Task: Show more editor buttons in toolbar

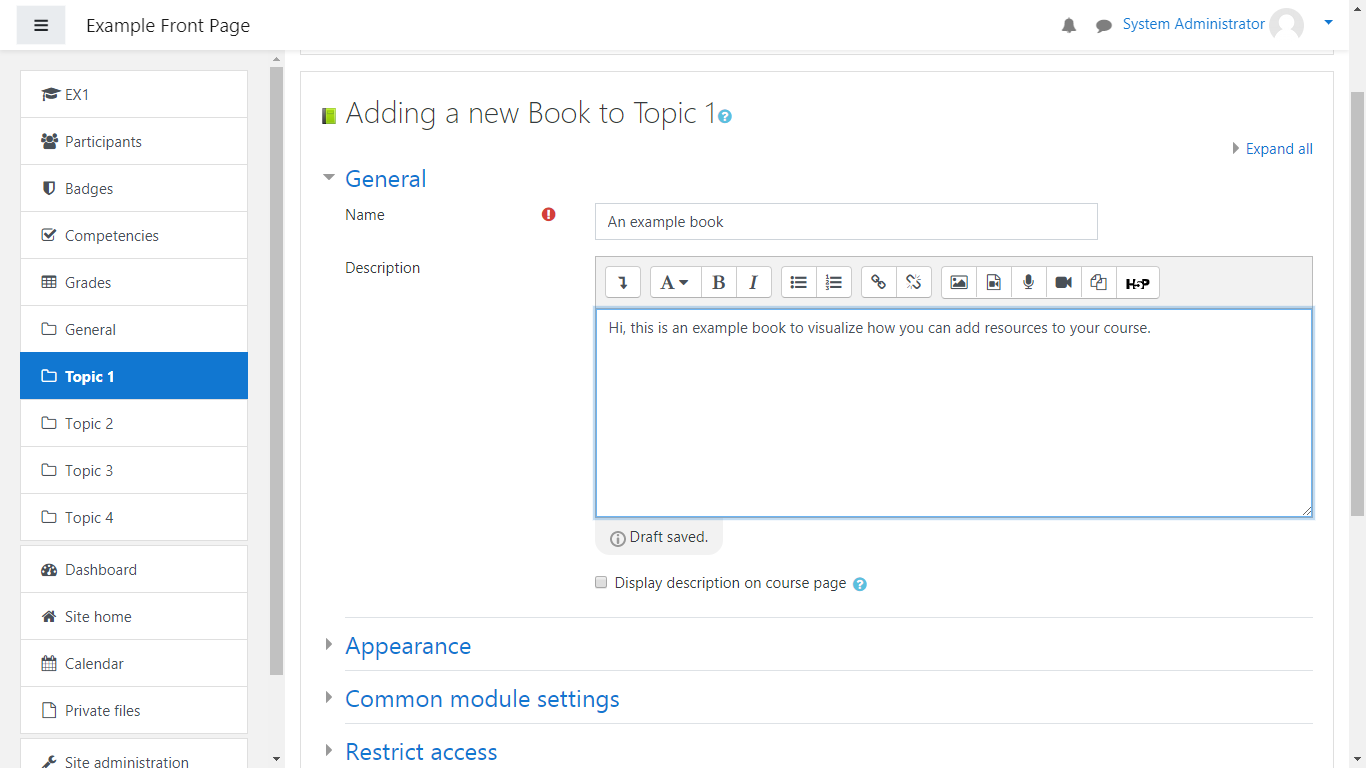Action: click(622, 283)
